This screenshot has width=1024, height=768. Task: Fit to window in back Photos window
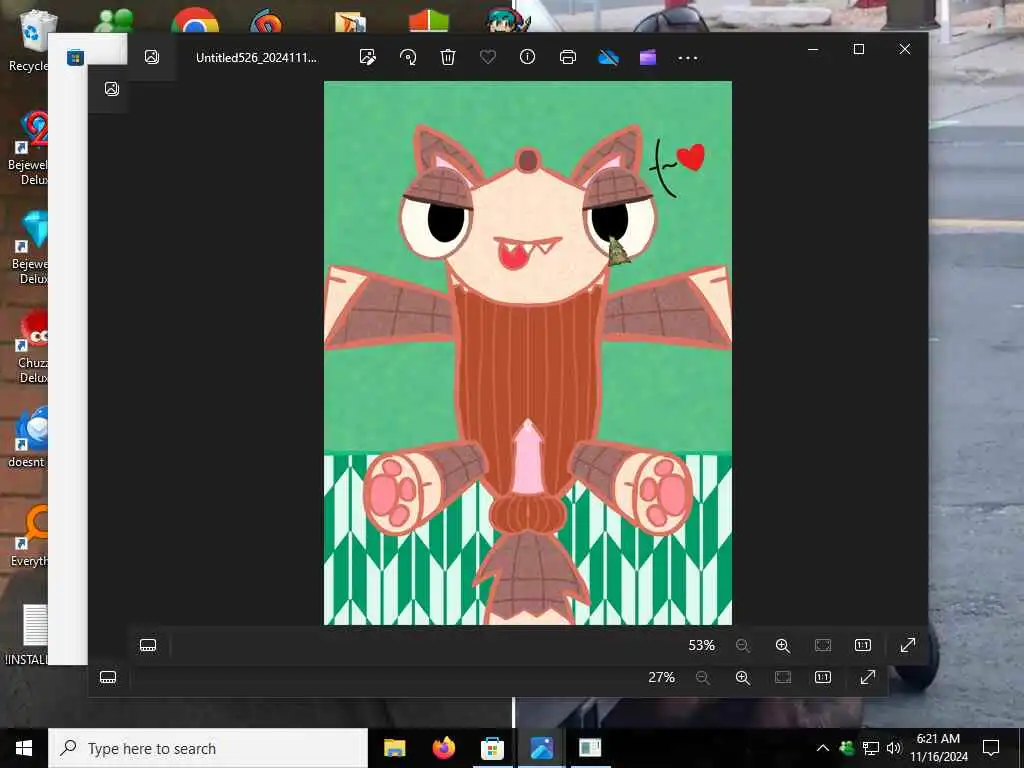pyautogui.click(x=783, y=677)
